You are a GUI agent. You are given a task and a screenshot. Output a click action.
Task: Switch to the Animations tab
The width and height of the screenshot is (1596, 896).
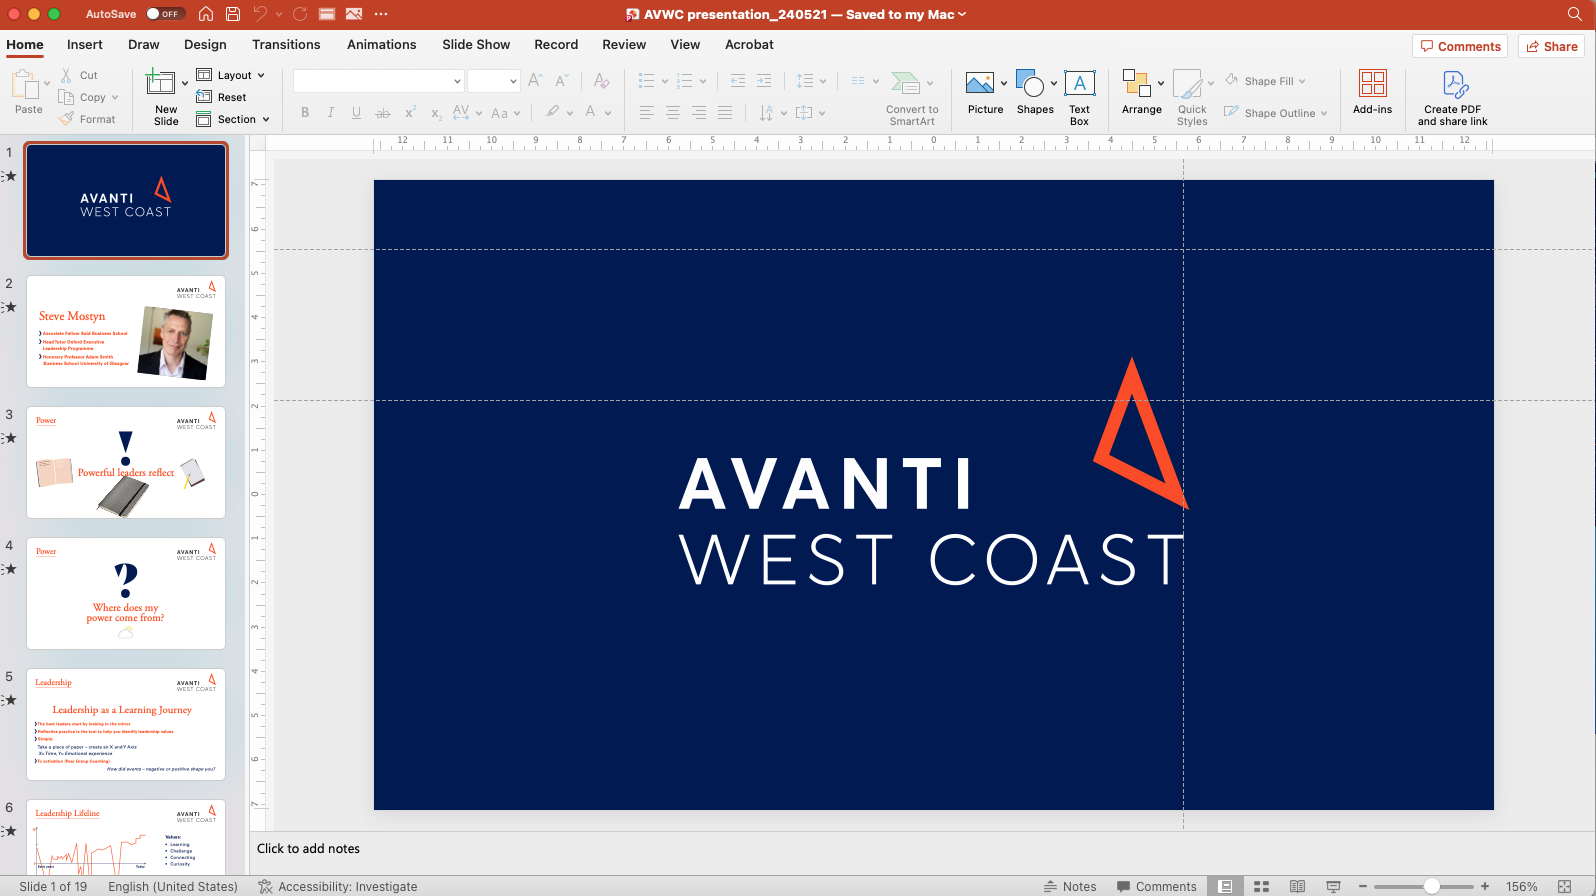click(382, 45)
